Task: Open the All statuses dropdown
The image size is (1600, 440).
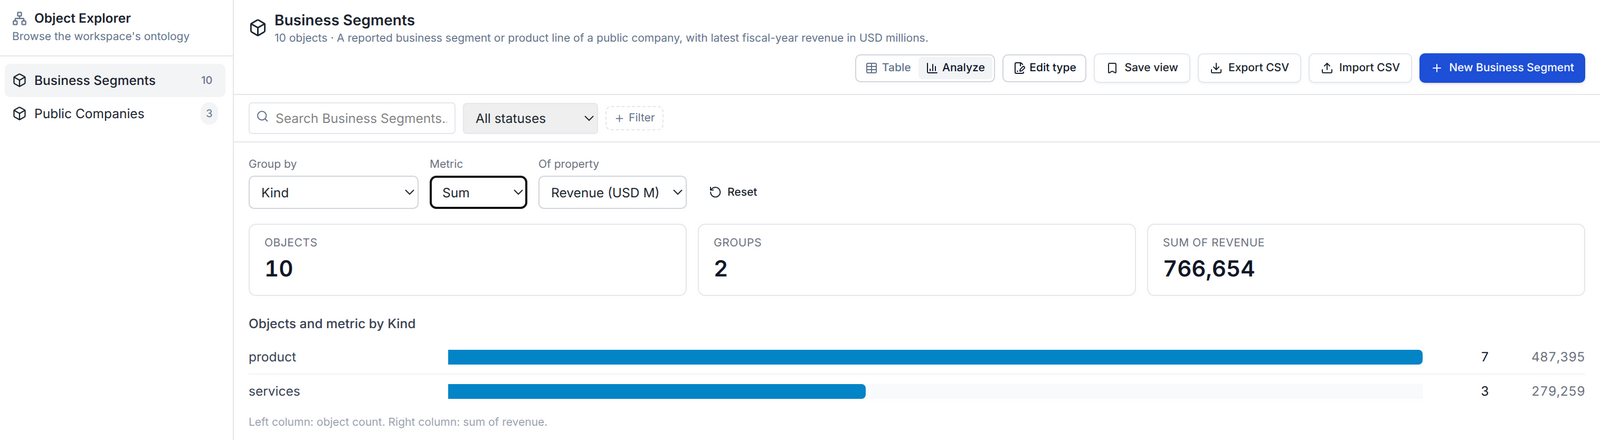Action: pos(530,118)
